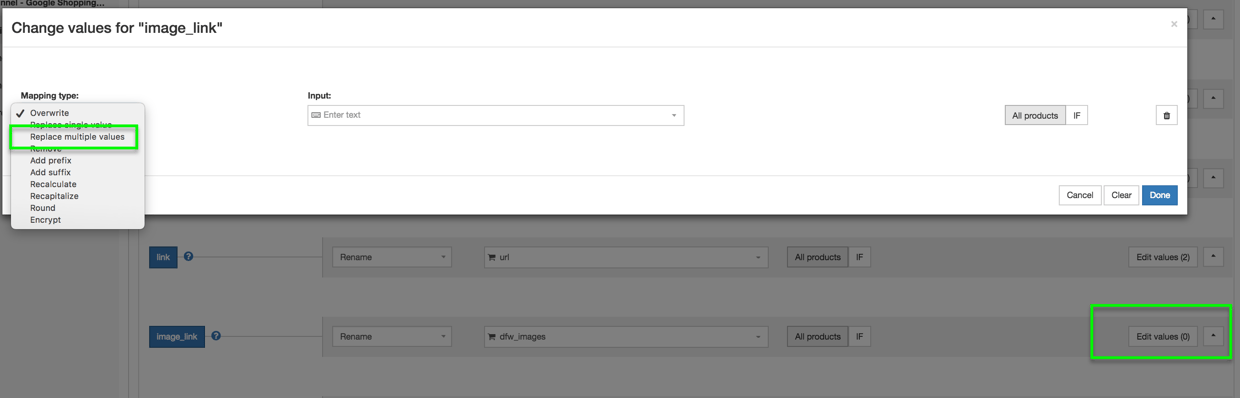Close the Change values dialog

1174,24
